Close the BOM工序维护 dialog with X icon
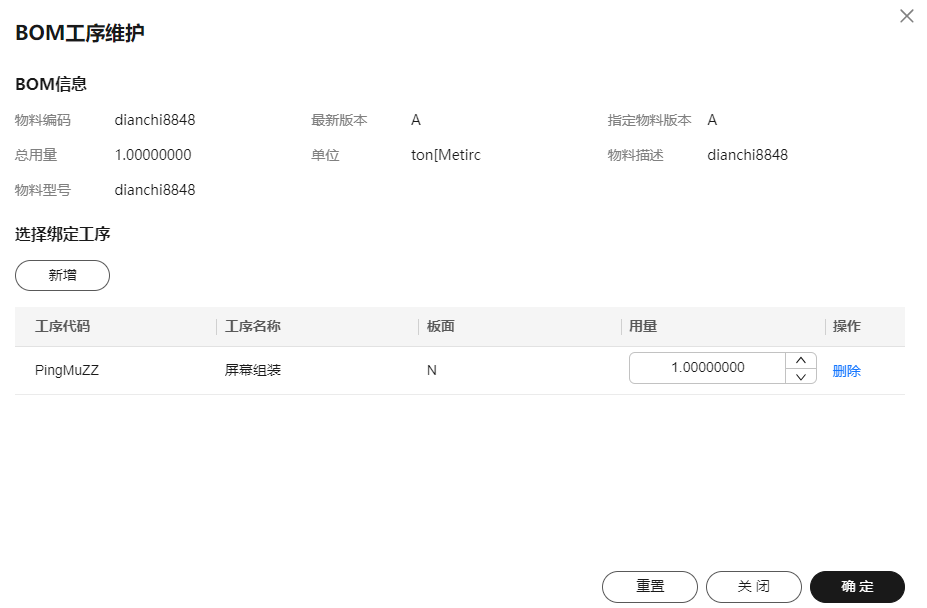The height and width of the screenshot is (608, 927). coord(906,16)
